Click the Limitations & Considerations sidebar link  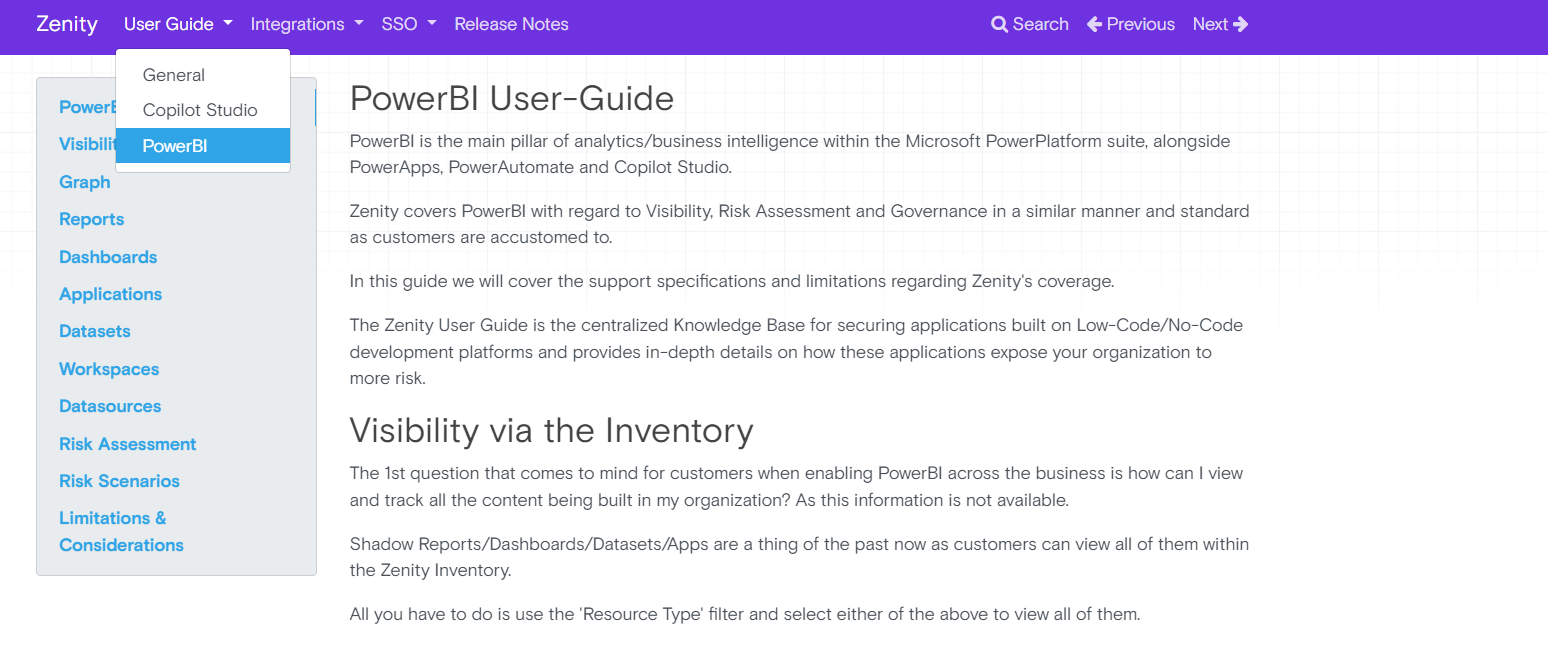[121, 531]
